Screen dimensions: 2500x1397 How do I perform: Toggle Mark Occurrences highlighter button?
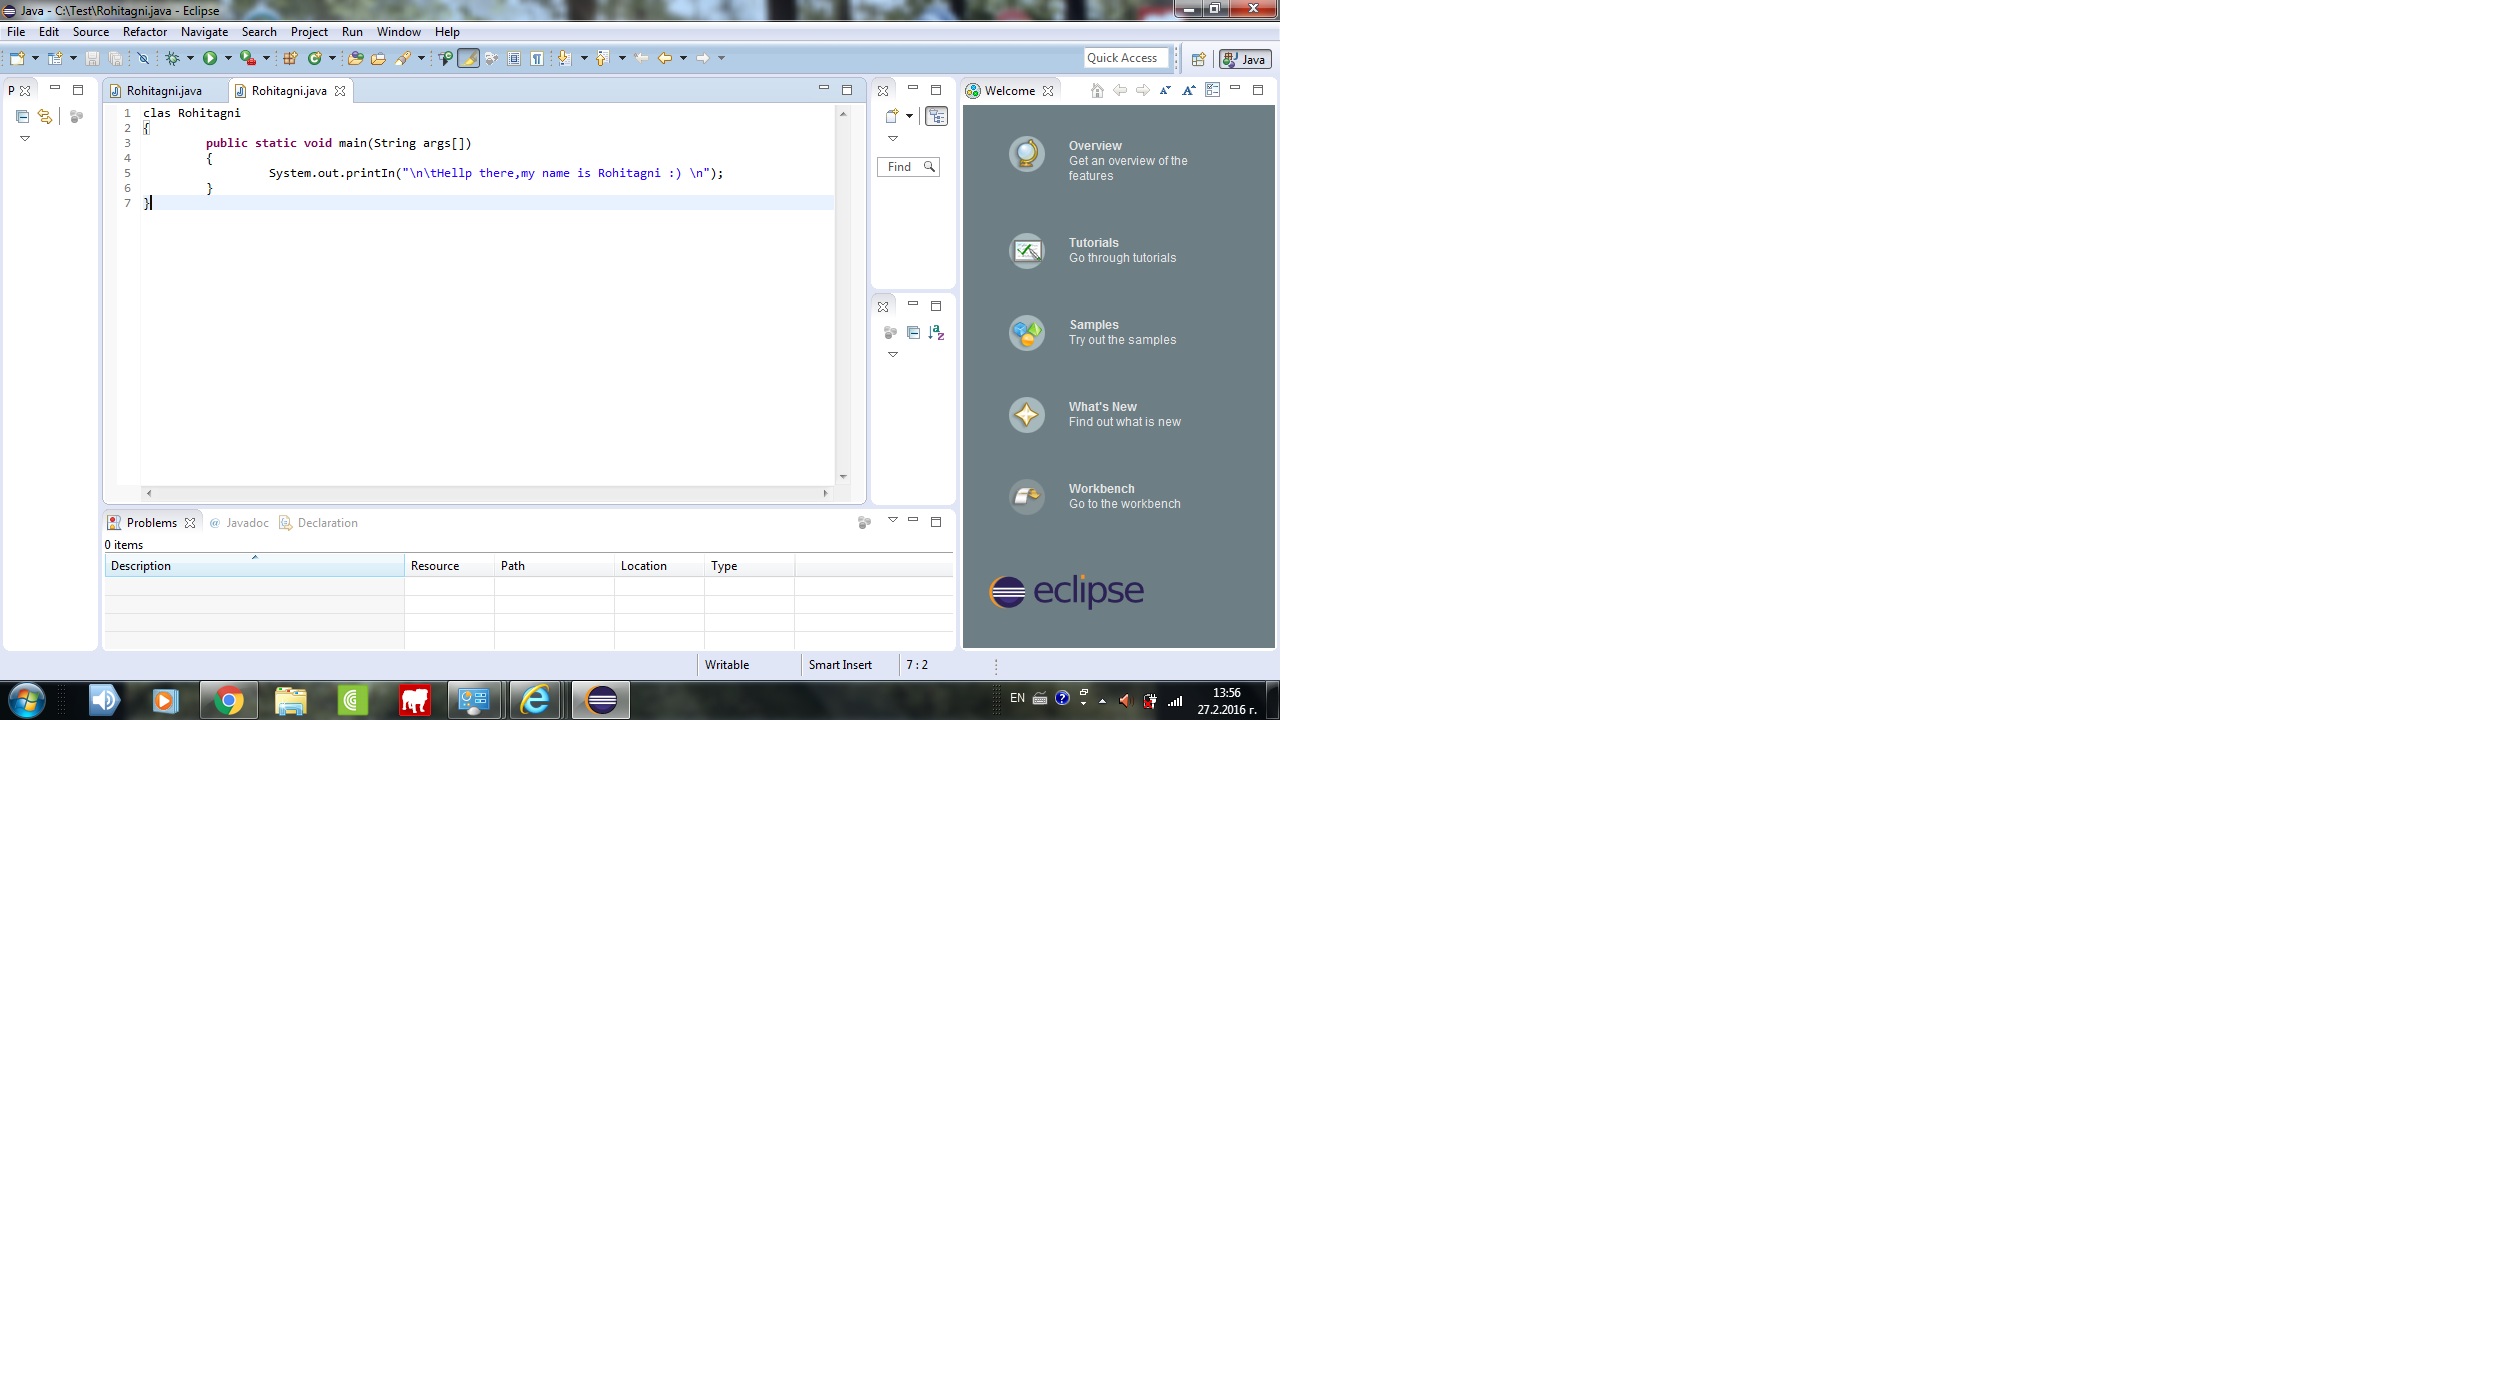[x=468, y=59]
